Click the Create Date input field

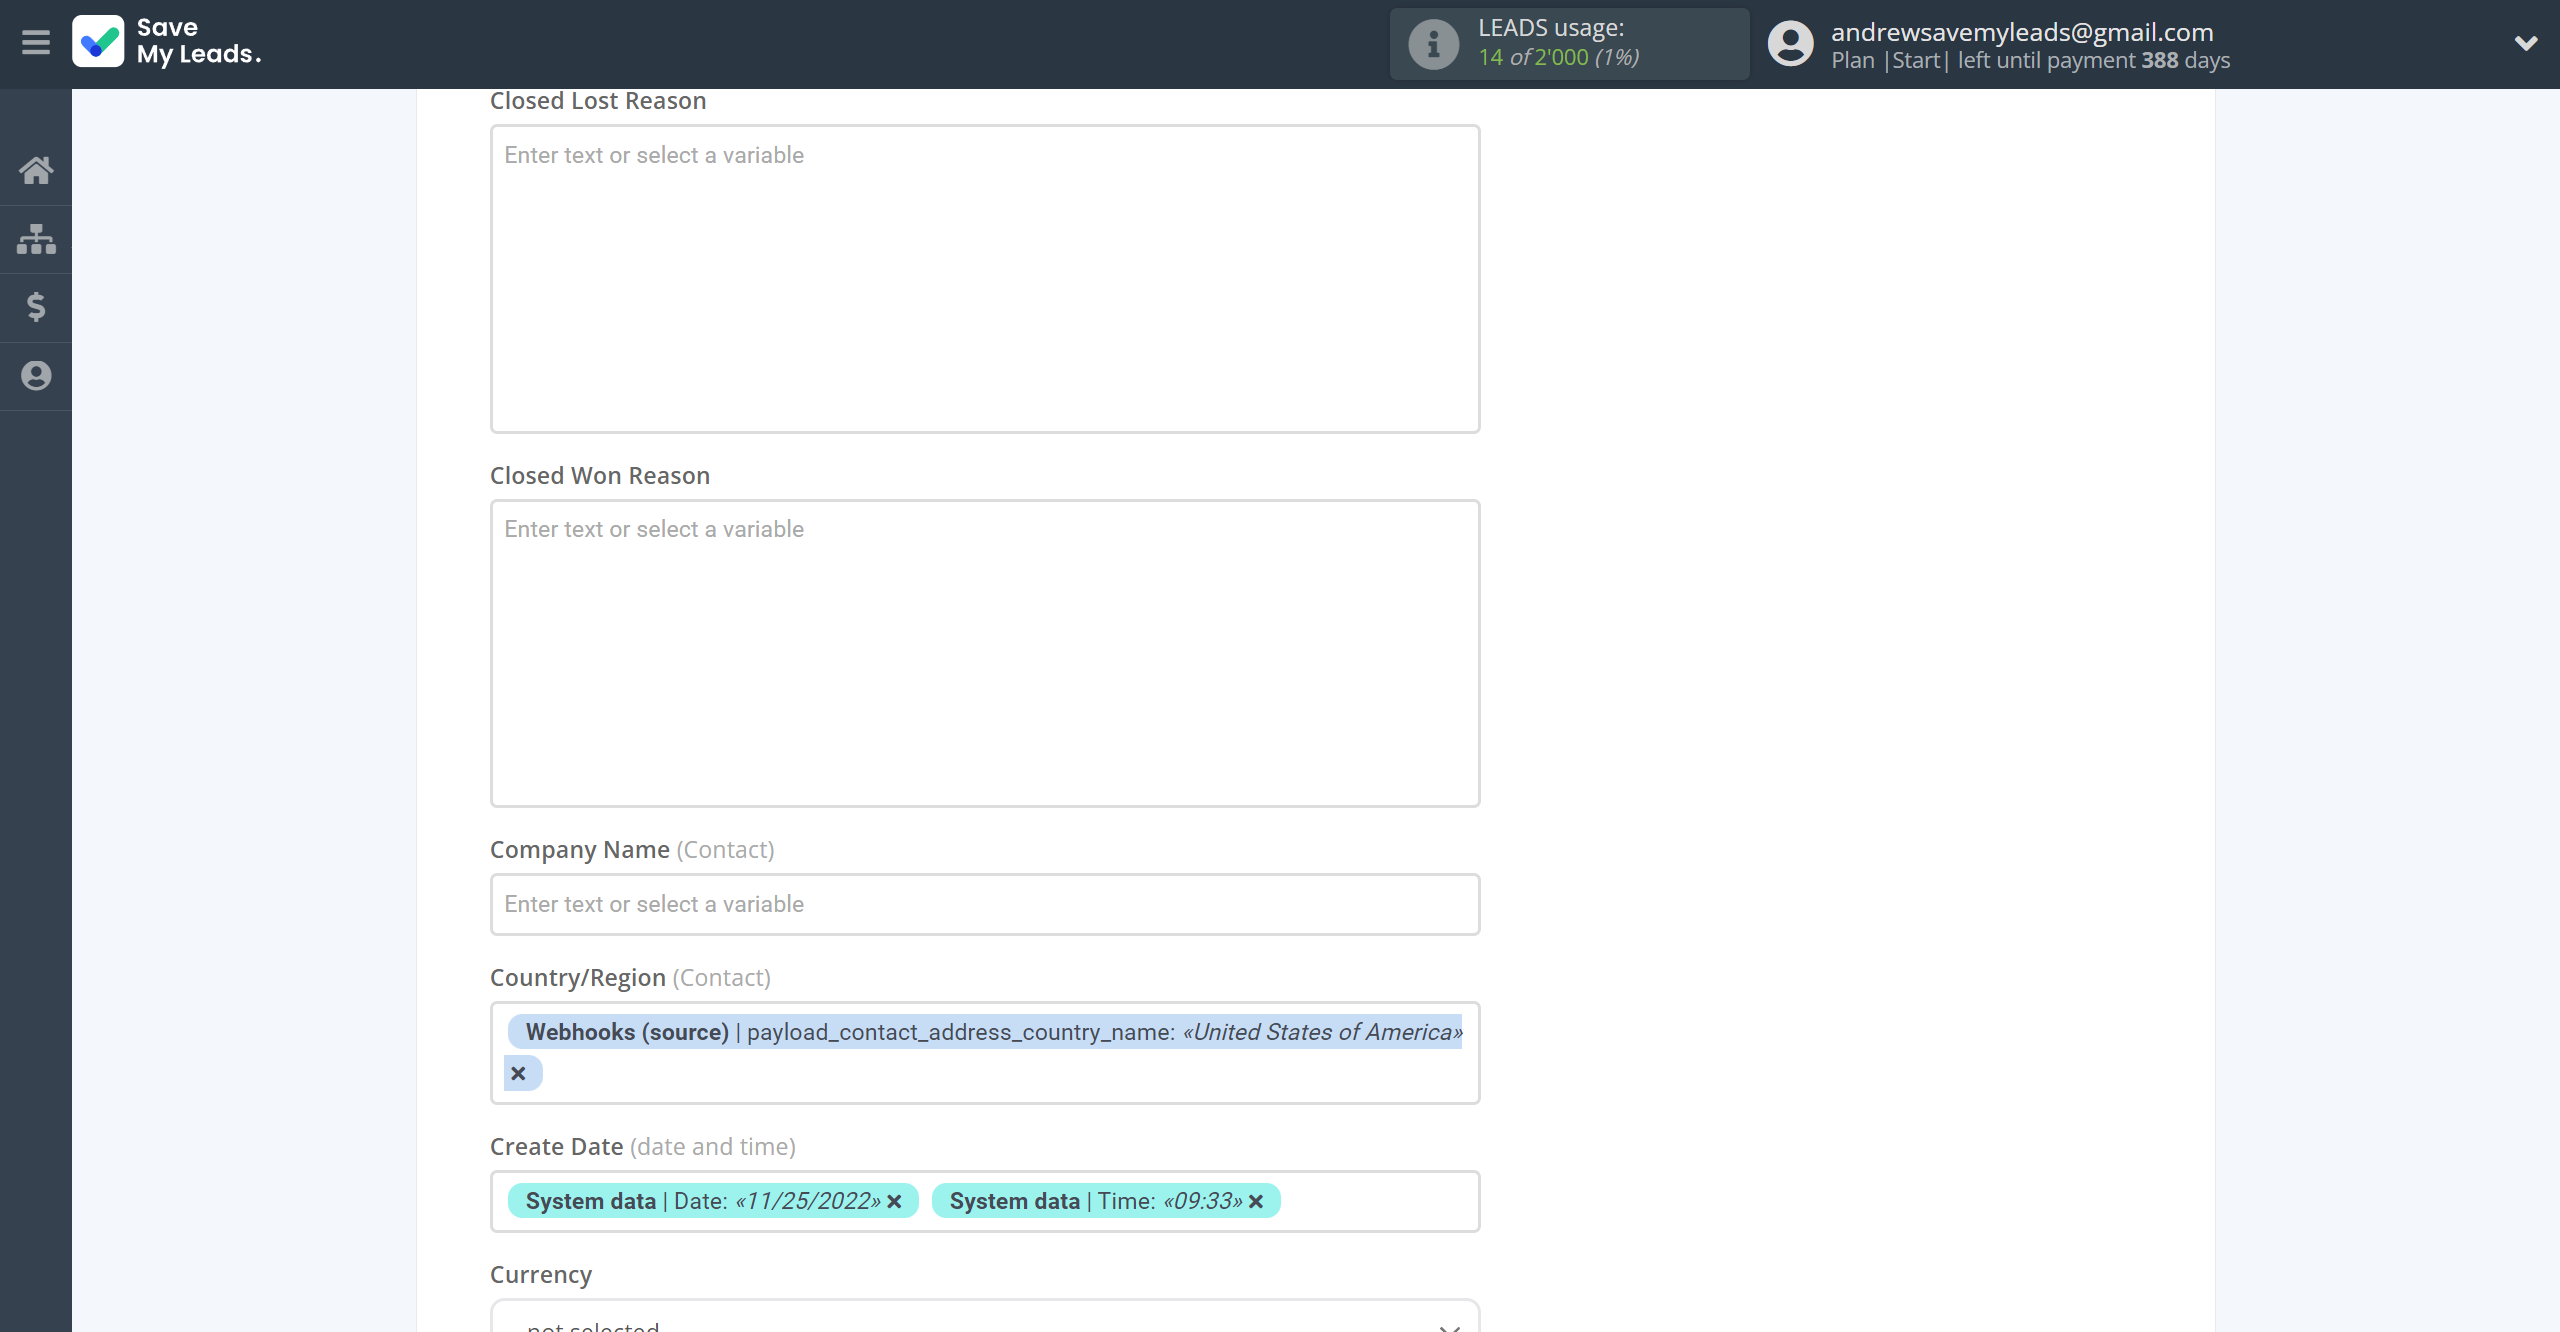tap(985, 1201)
